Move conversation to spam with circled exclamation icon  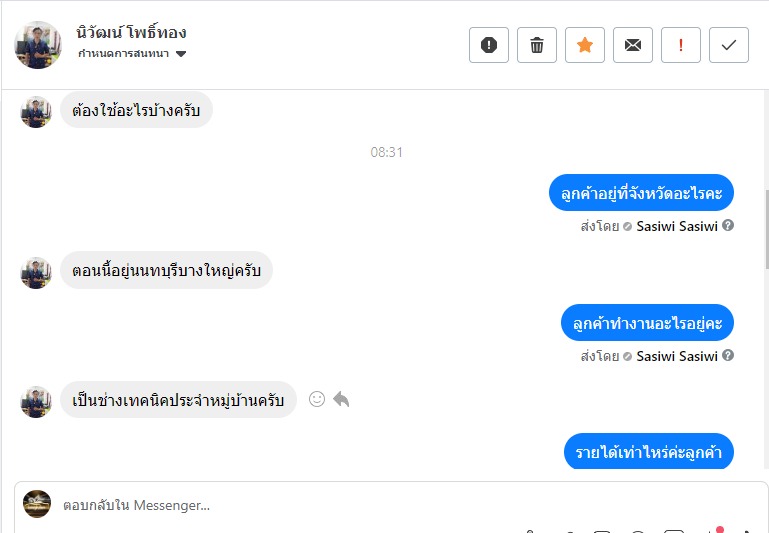[489, 45]
